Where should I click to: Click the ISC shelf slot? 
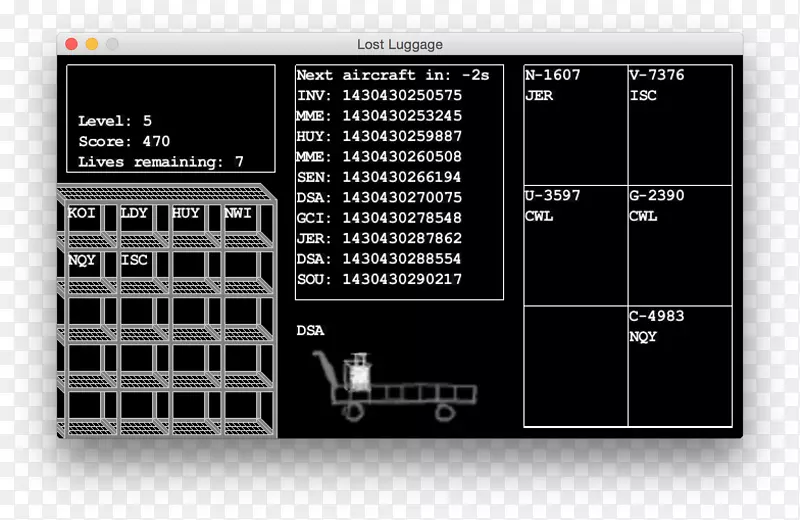[x=138, y=268]
